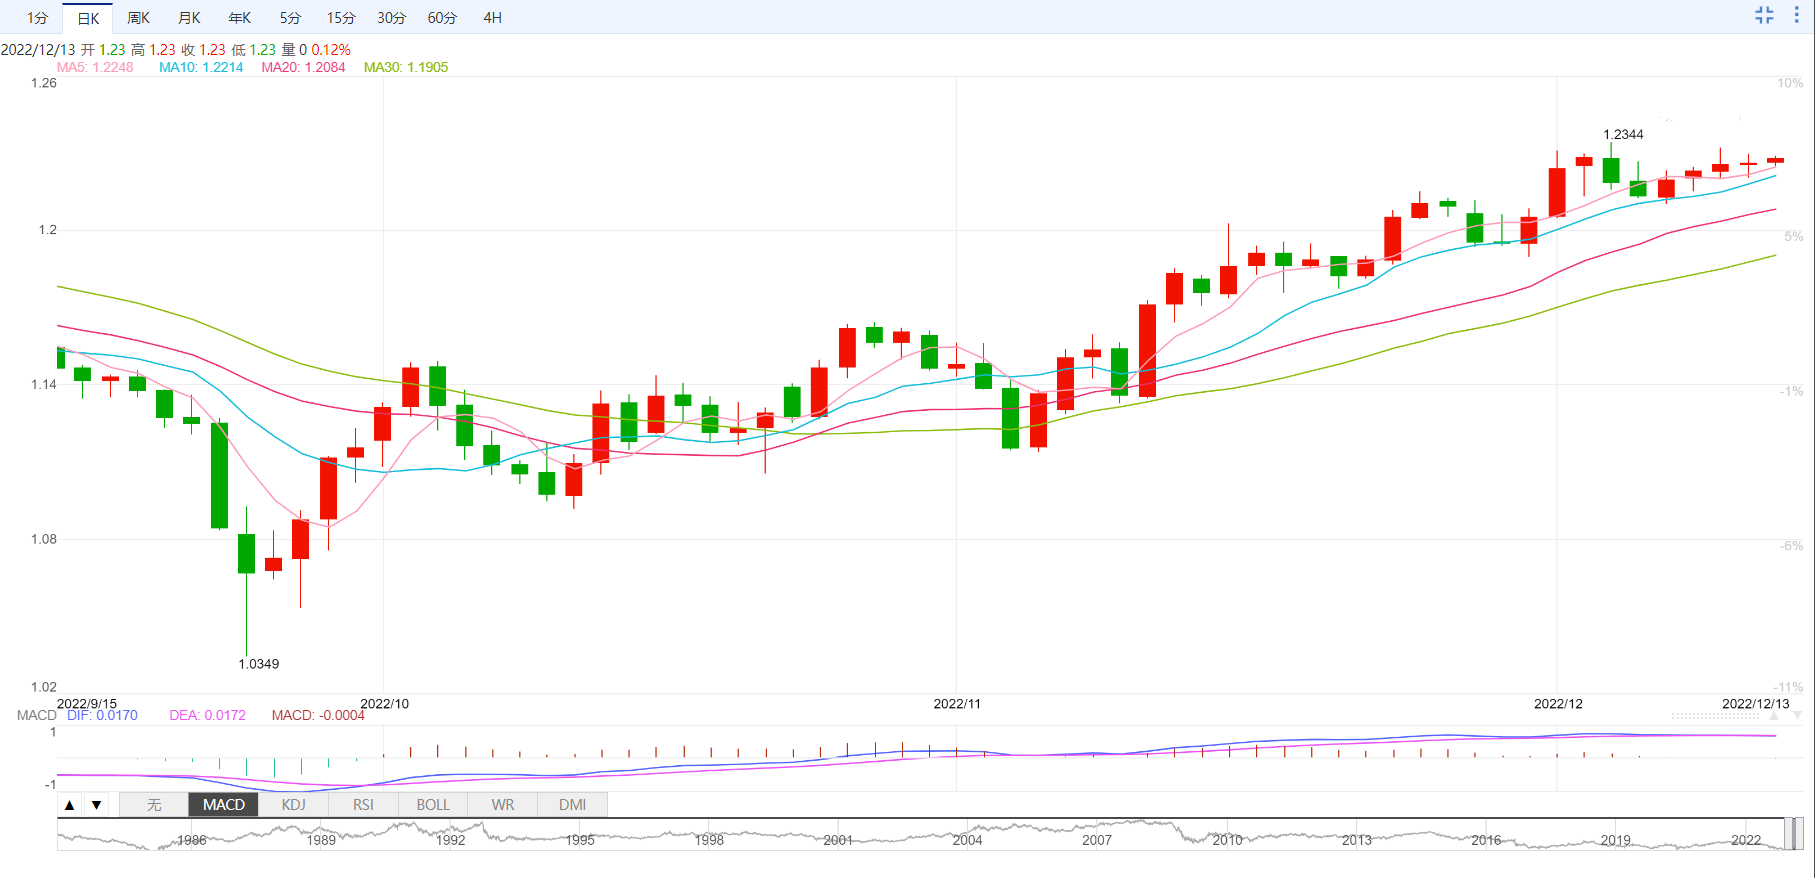This screenshot has width=1815, height=878.
Task: Switch indicator to BOLL
Action: tap(433, 805)
